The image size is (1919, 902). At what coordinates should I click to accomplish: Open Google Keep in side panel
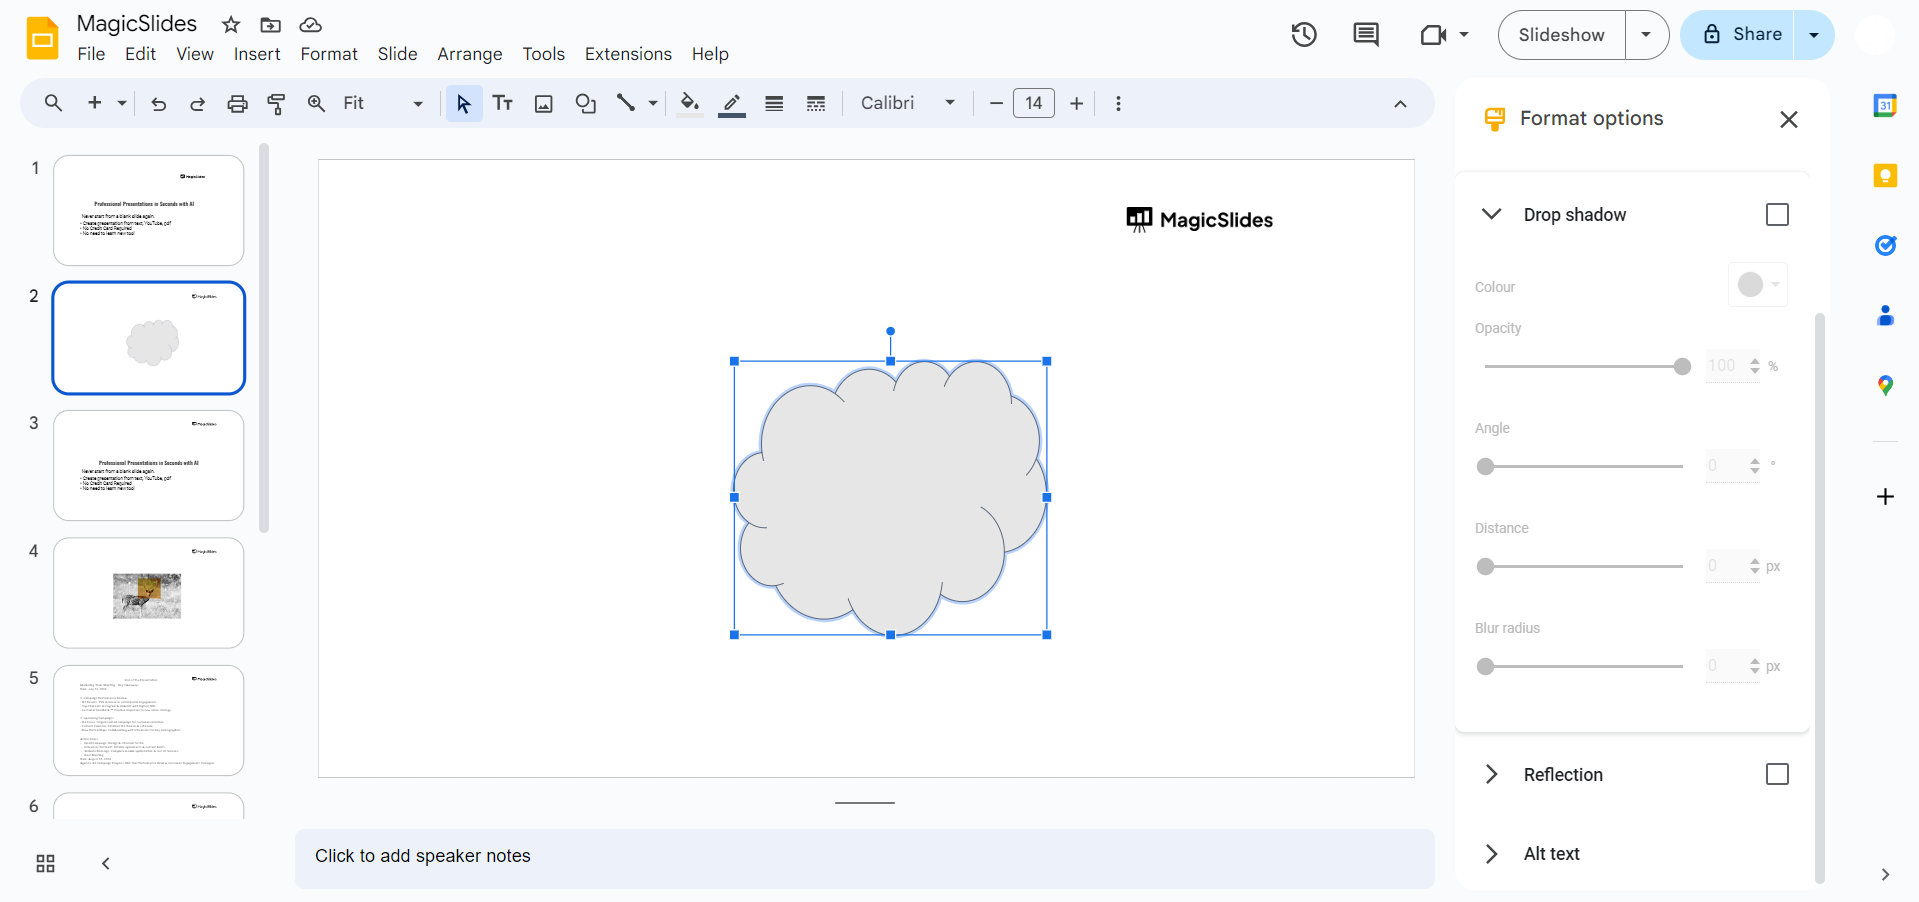click(1885, 176)
